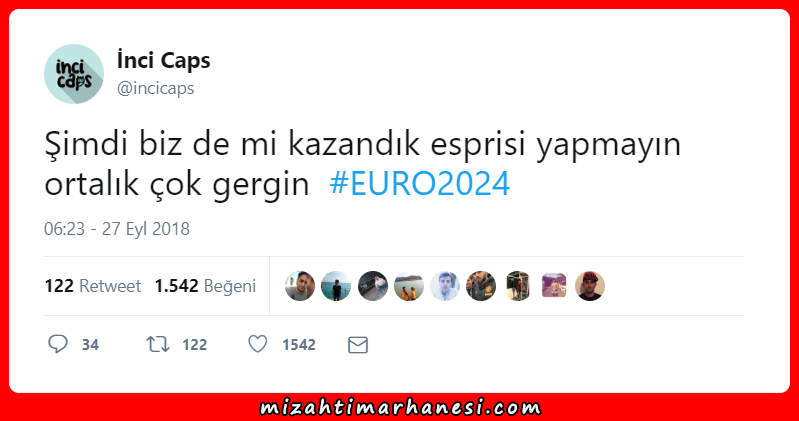Screen dimensions: 799x421
Task: Open the #EURO2024 hashtag
Action: [419, 183]
